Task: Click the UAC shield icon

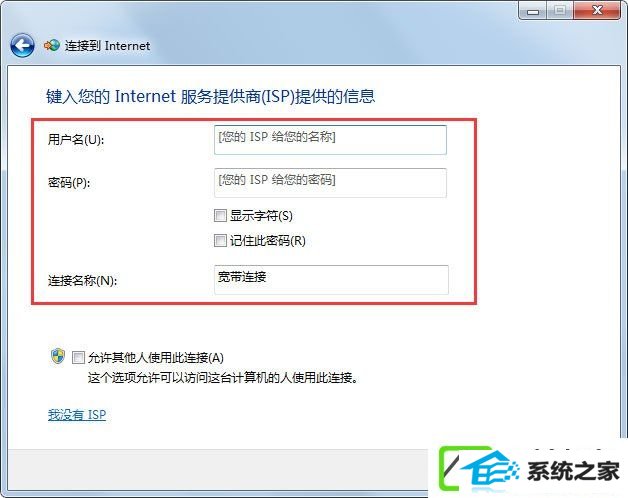Action: pyautogui.click(x=58, y=356)
